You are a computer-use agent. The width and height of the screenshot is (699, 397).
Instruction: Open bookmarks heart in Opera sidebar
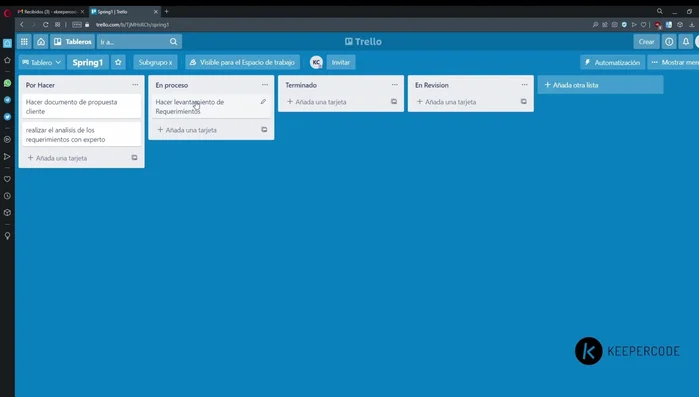pyautogui.click(x=7, y=179)
